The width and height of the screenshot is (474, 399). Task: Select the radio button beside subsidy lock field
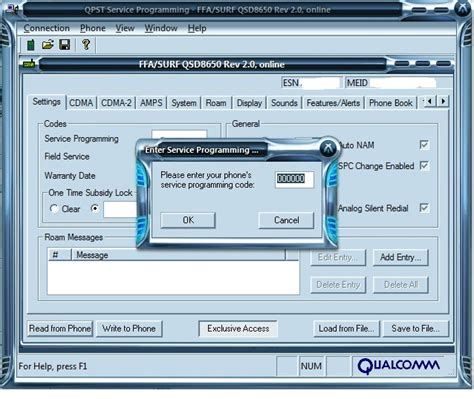(x=95, y=209)
